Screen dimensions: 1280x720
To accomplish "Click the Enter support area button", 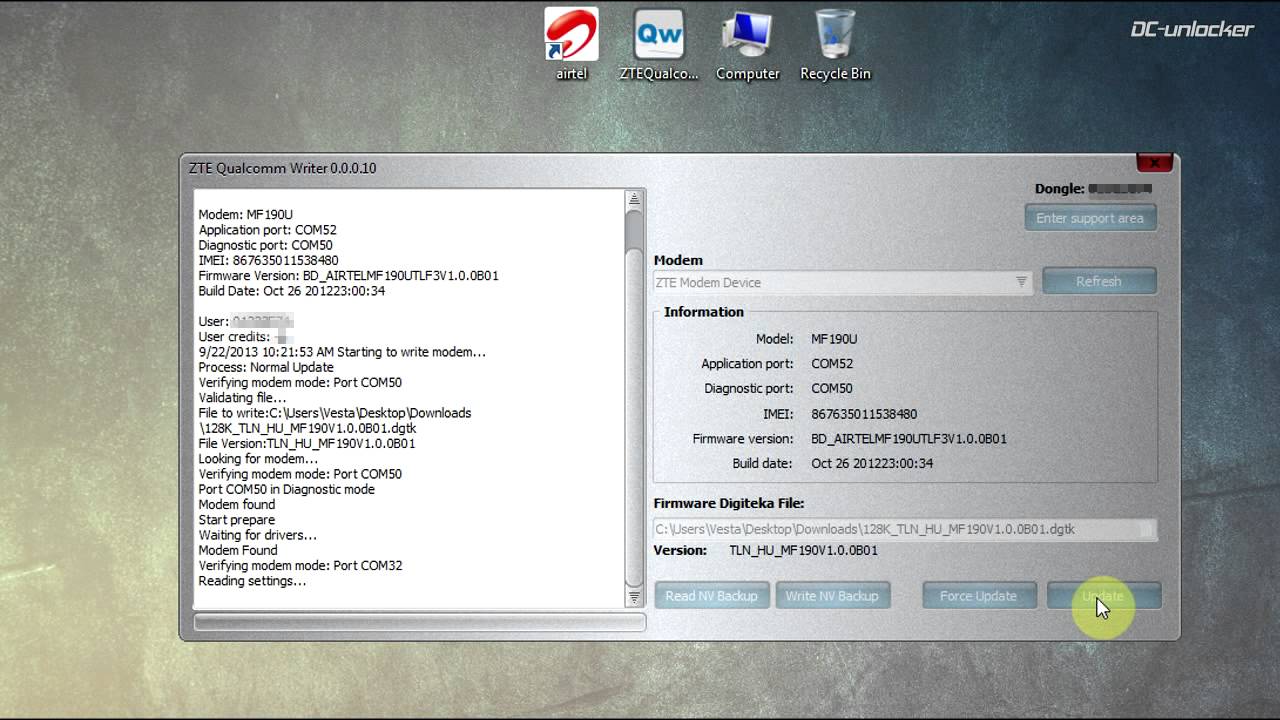I will tap(1090, 218).
